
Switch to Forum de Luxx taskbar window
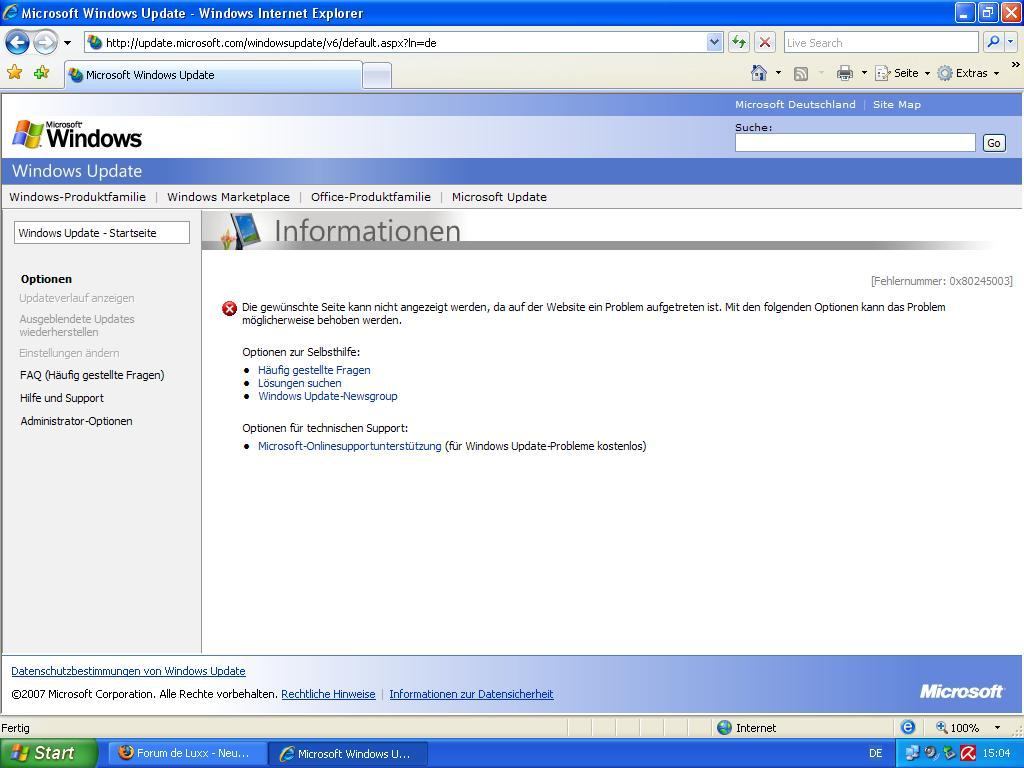tap(185, 753)
